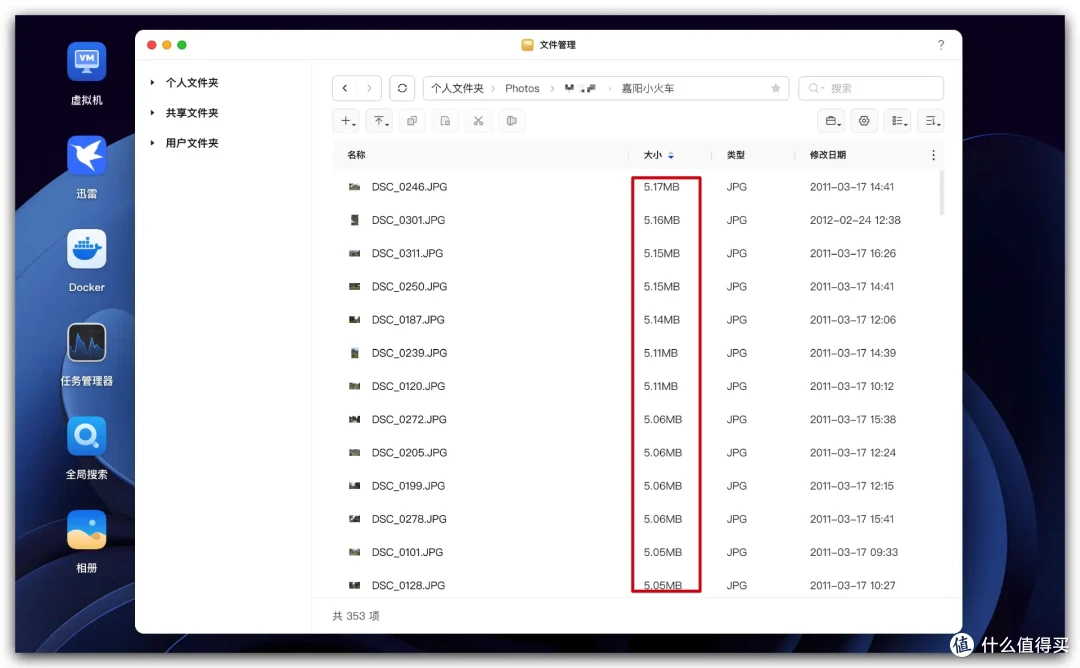Launch the 迅雷 app from the desktop
This screenshot has width=1080, height=668.
tap(87, 155)
